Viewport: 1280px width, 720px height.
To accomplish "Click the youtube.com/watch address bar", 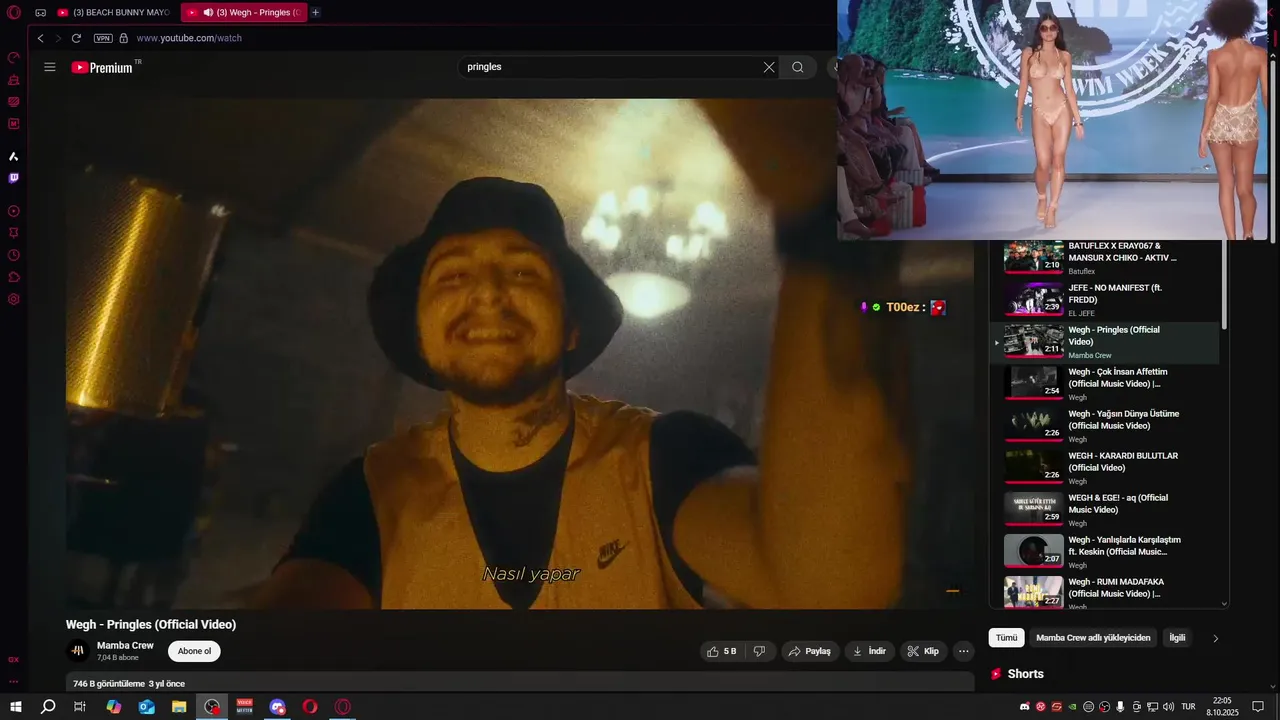I will pyautogui.click(x=189, y=38).
